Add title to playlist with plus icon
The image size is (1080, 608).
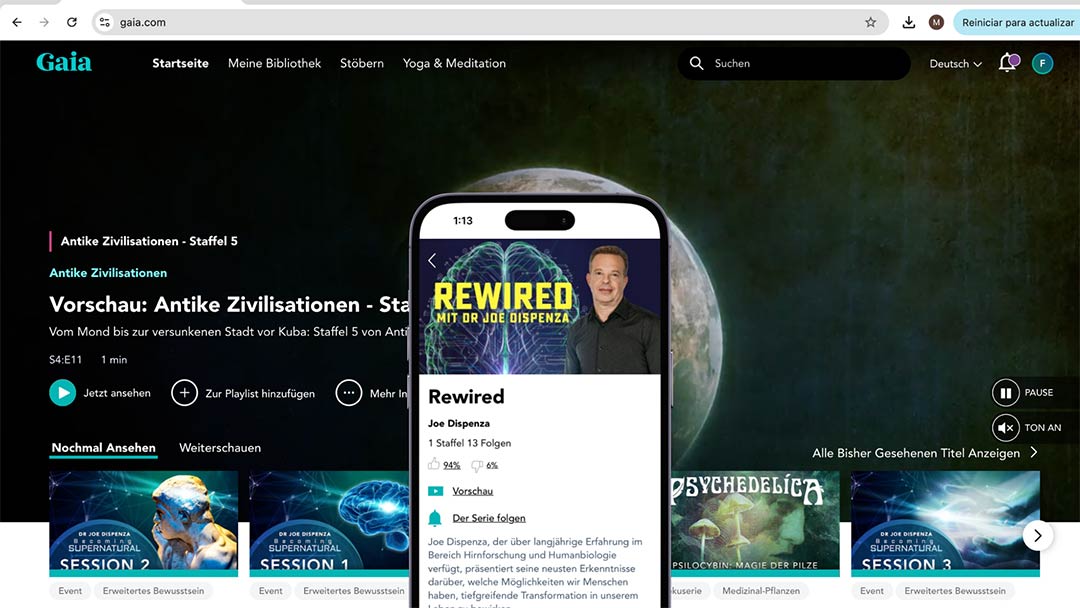[184, 393]
